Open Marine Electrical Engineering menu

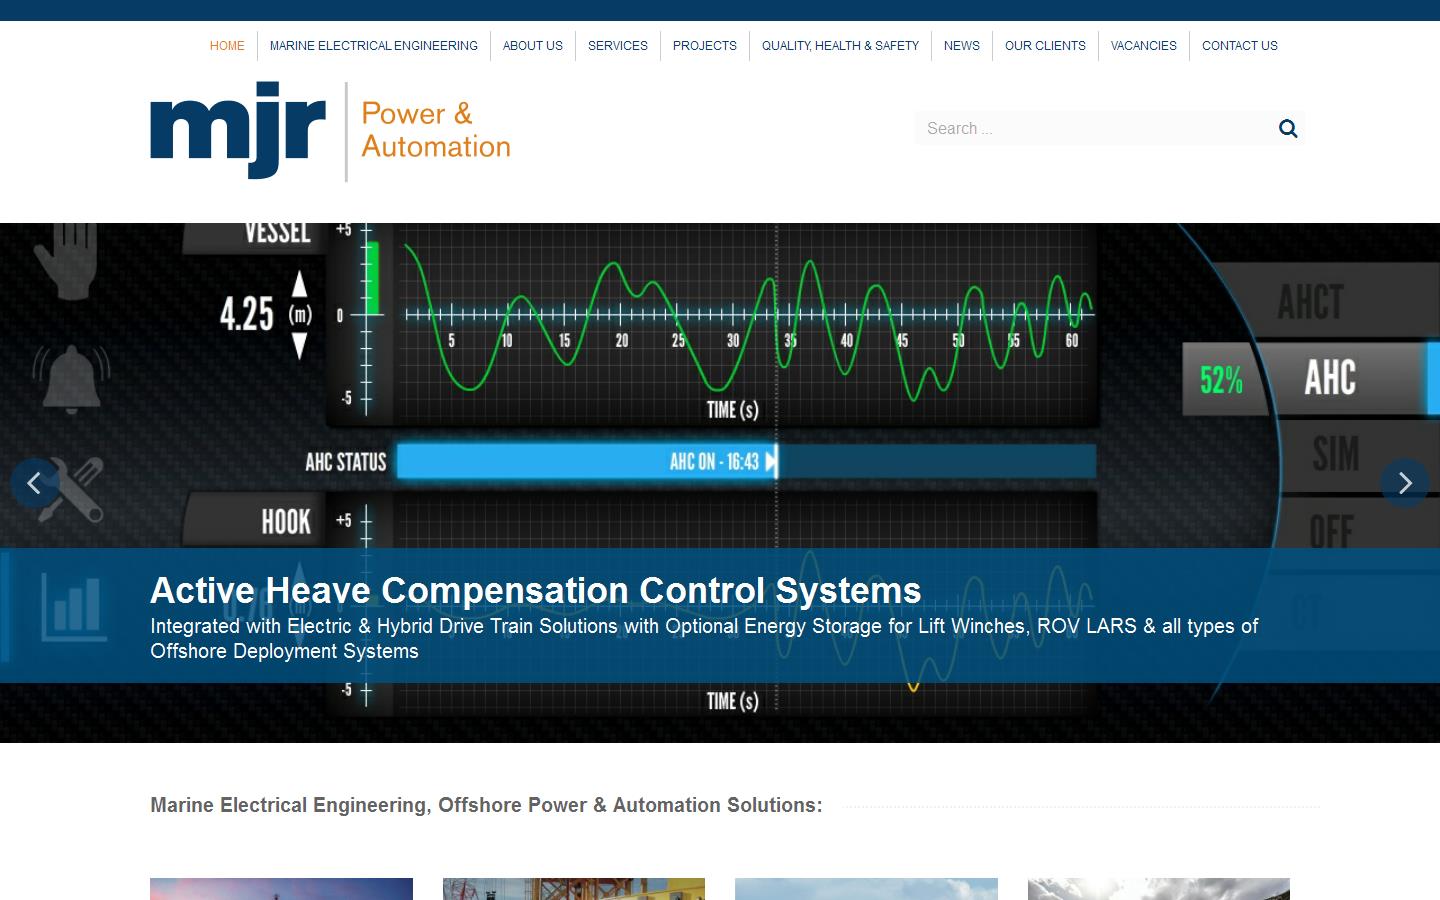(373, 46)
